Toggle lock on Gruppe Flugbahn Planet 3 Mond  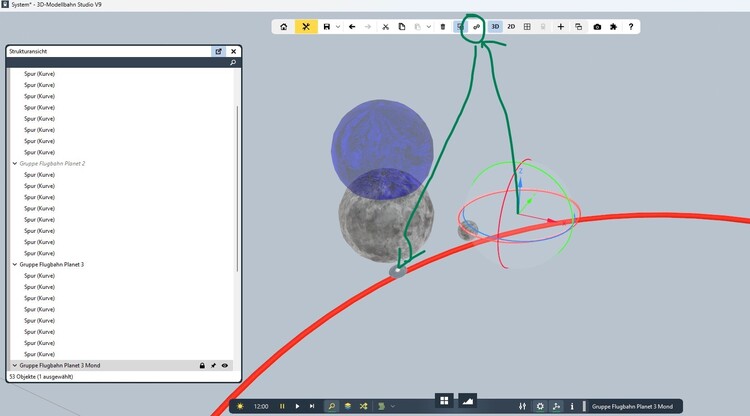point(202,366)
